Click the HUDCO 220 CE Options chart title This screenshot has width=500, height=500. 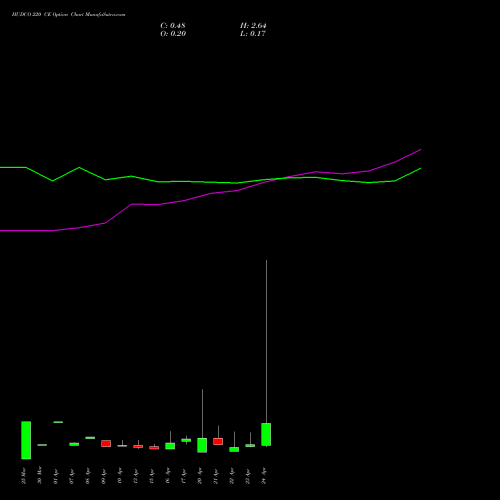point(68,15)
